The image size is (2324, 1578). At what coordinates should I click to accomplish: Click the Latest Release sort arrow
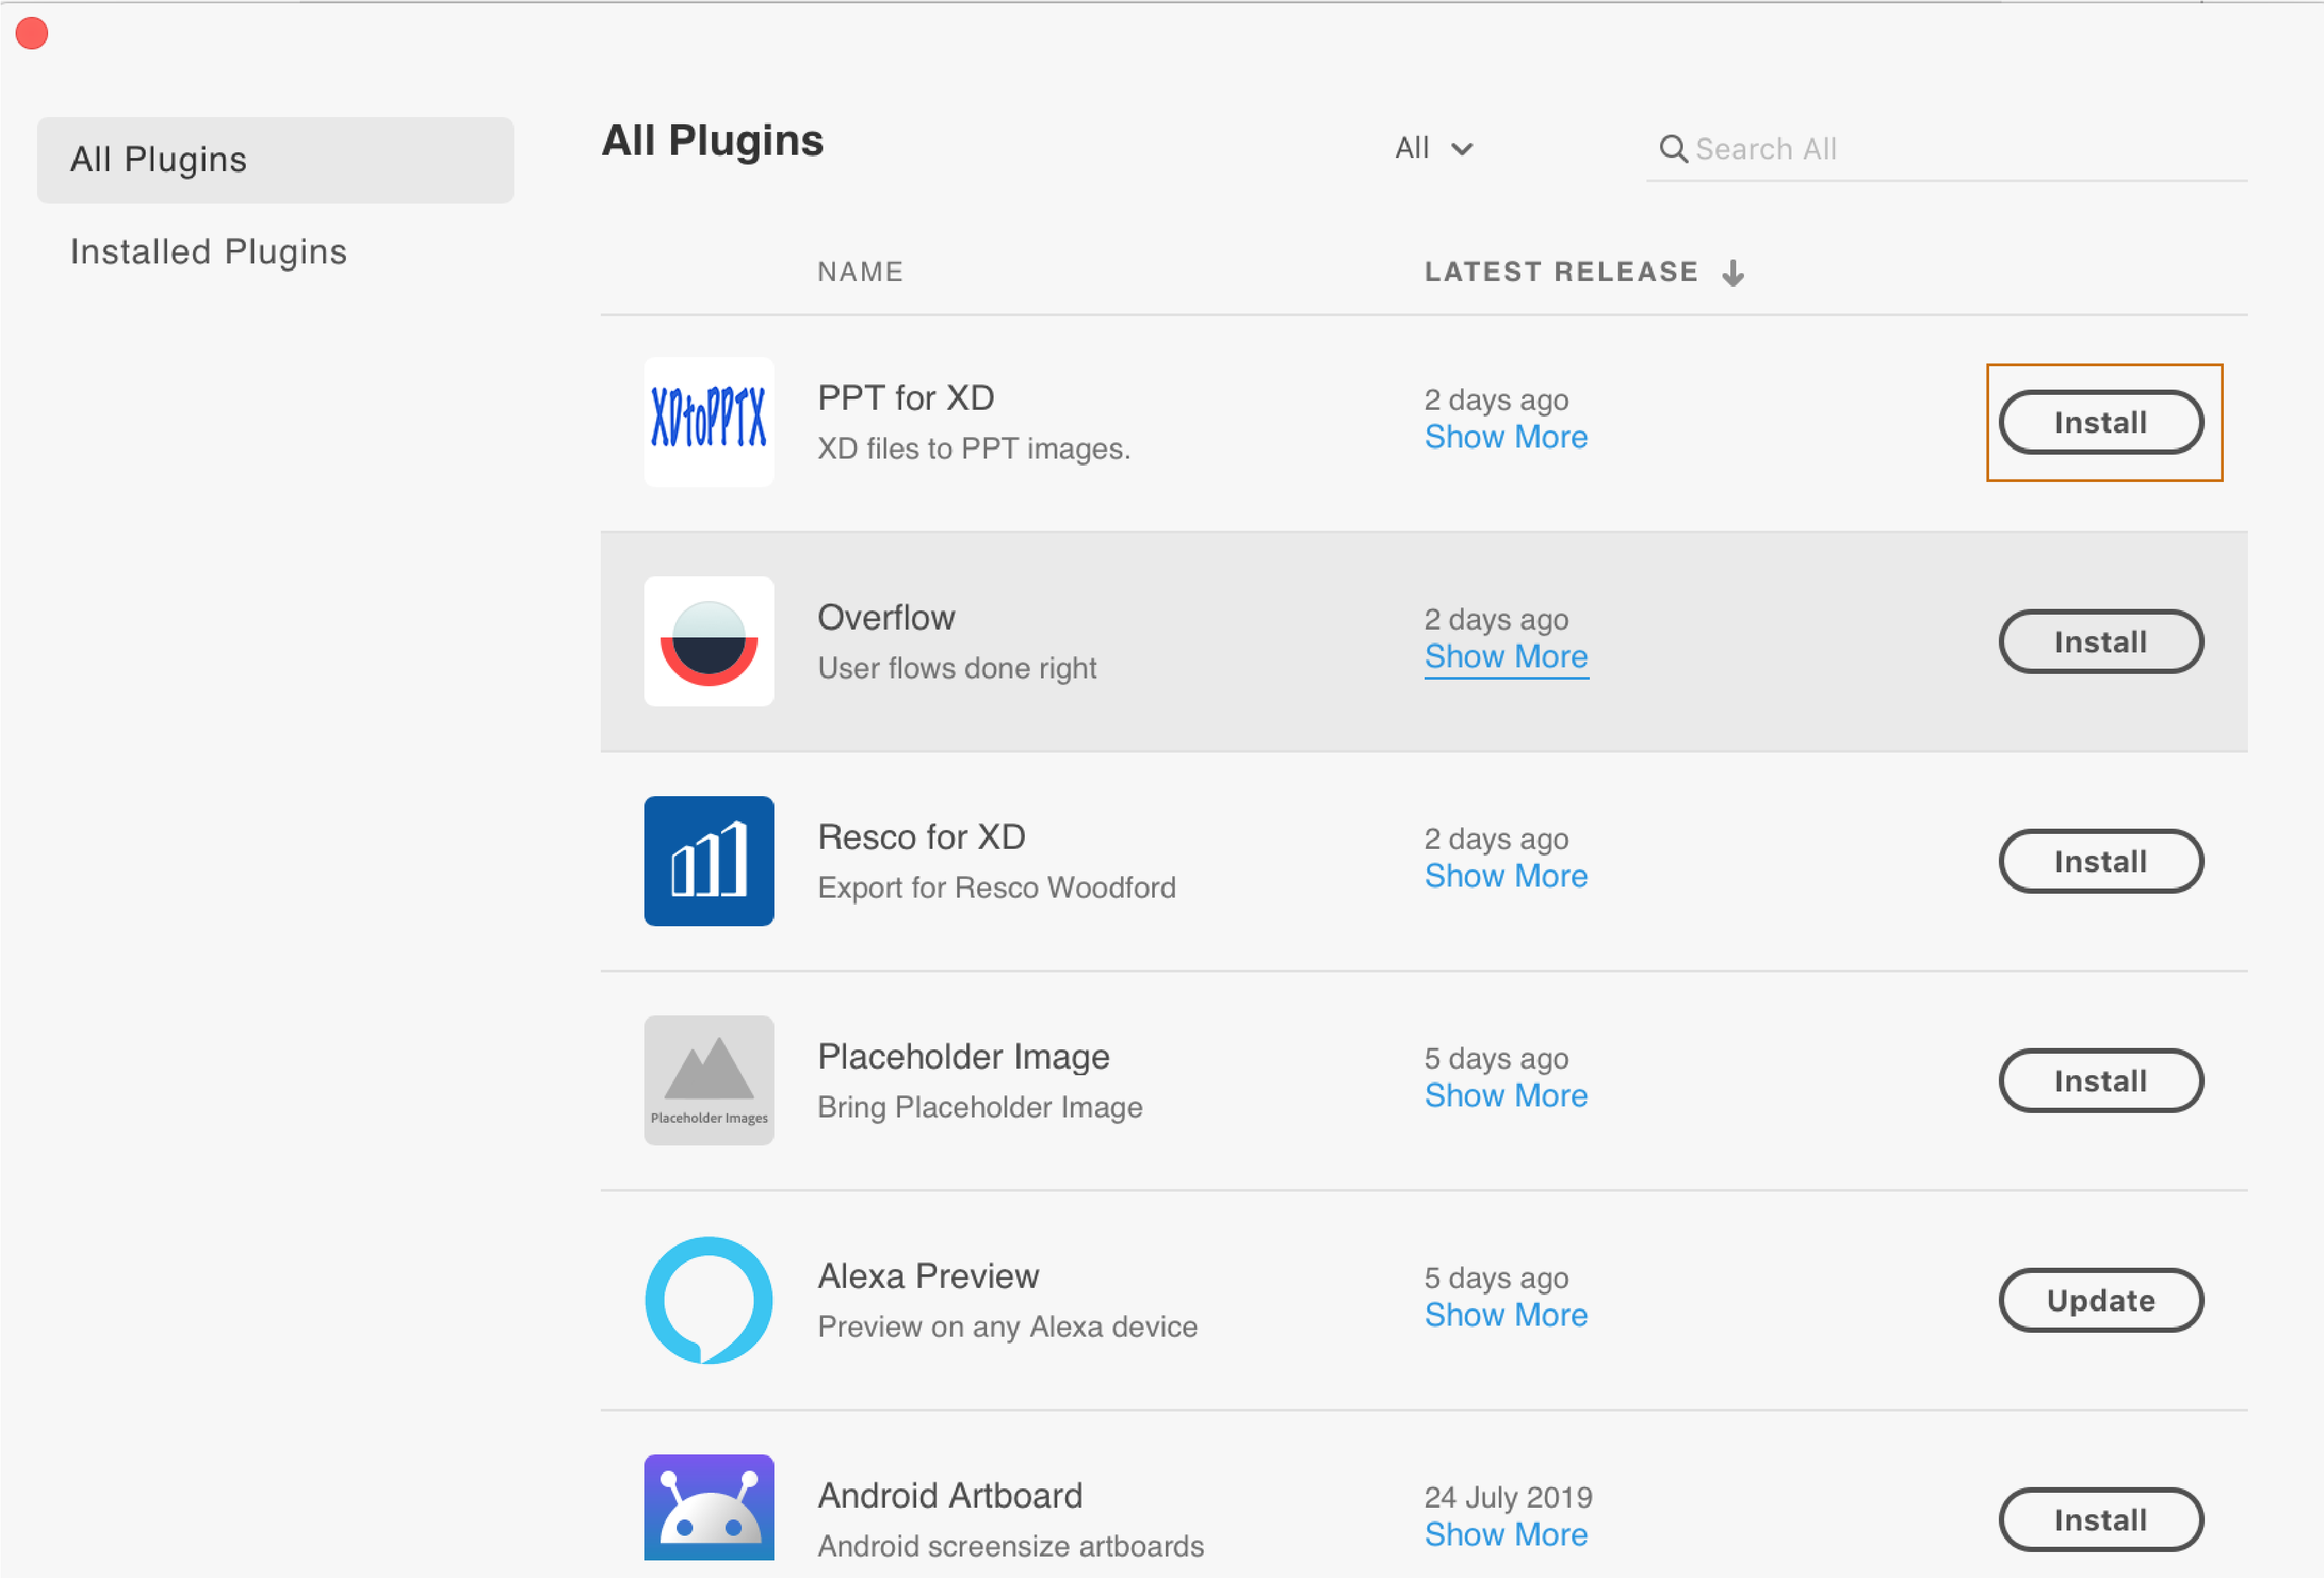pos(1733,271)
